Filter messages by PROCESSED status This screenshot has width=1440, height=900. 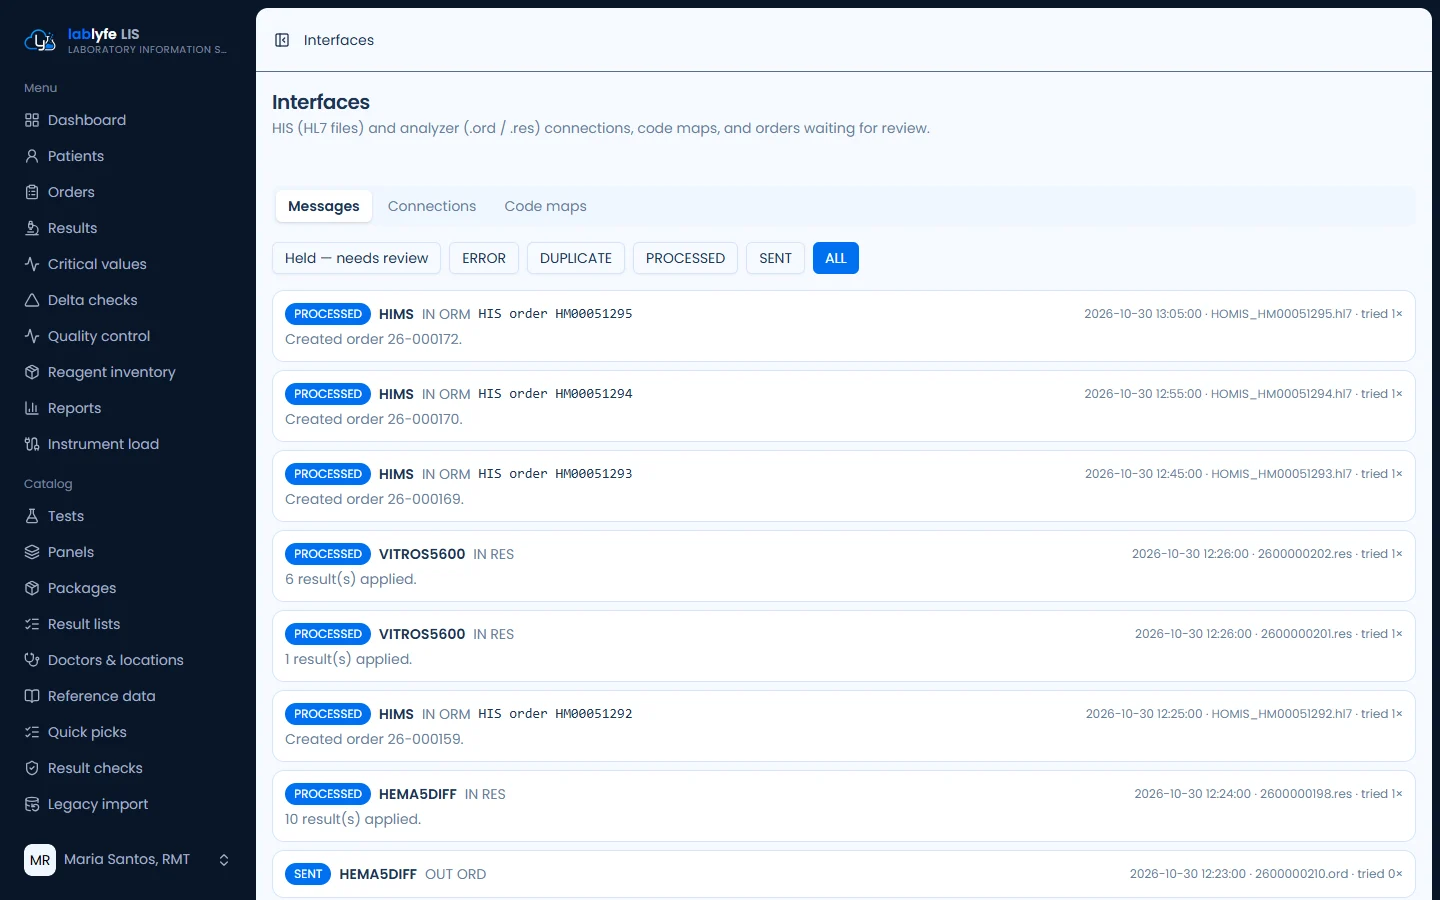pos(685,258)
